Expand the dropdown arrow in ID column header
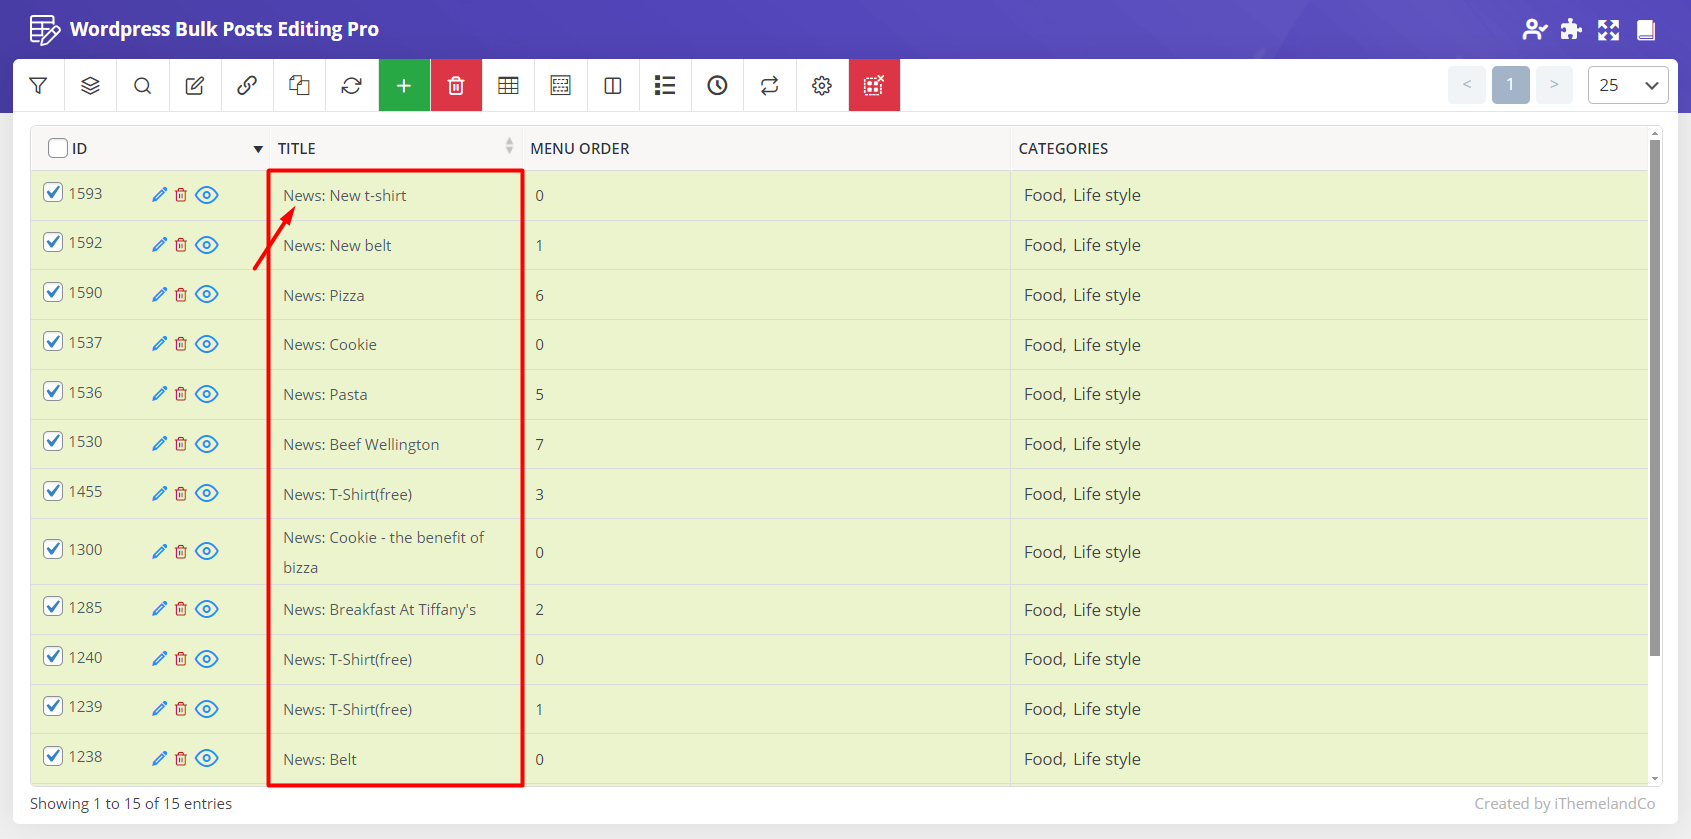 pyautogui.click(x=258, y=149)
